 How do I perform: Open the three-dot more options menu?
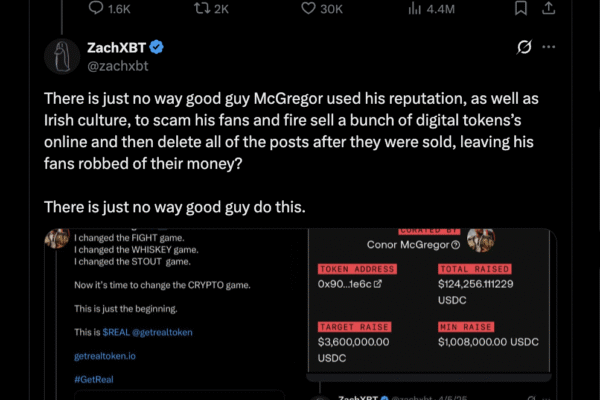(548, 47)
